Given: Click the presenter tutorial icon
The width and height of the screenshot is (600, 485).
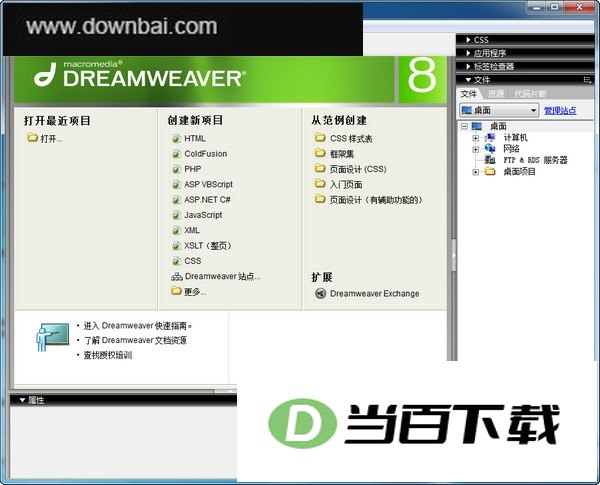Looking at the screenshot, I should [53, 337].
